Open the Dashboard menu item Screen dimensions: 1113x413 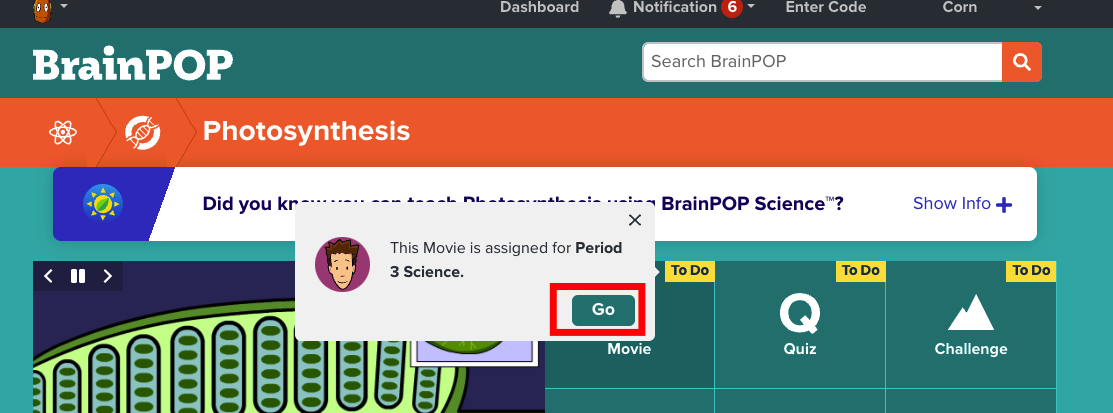539,8
